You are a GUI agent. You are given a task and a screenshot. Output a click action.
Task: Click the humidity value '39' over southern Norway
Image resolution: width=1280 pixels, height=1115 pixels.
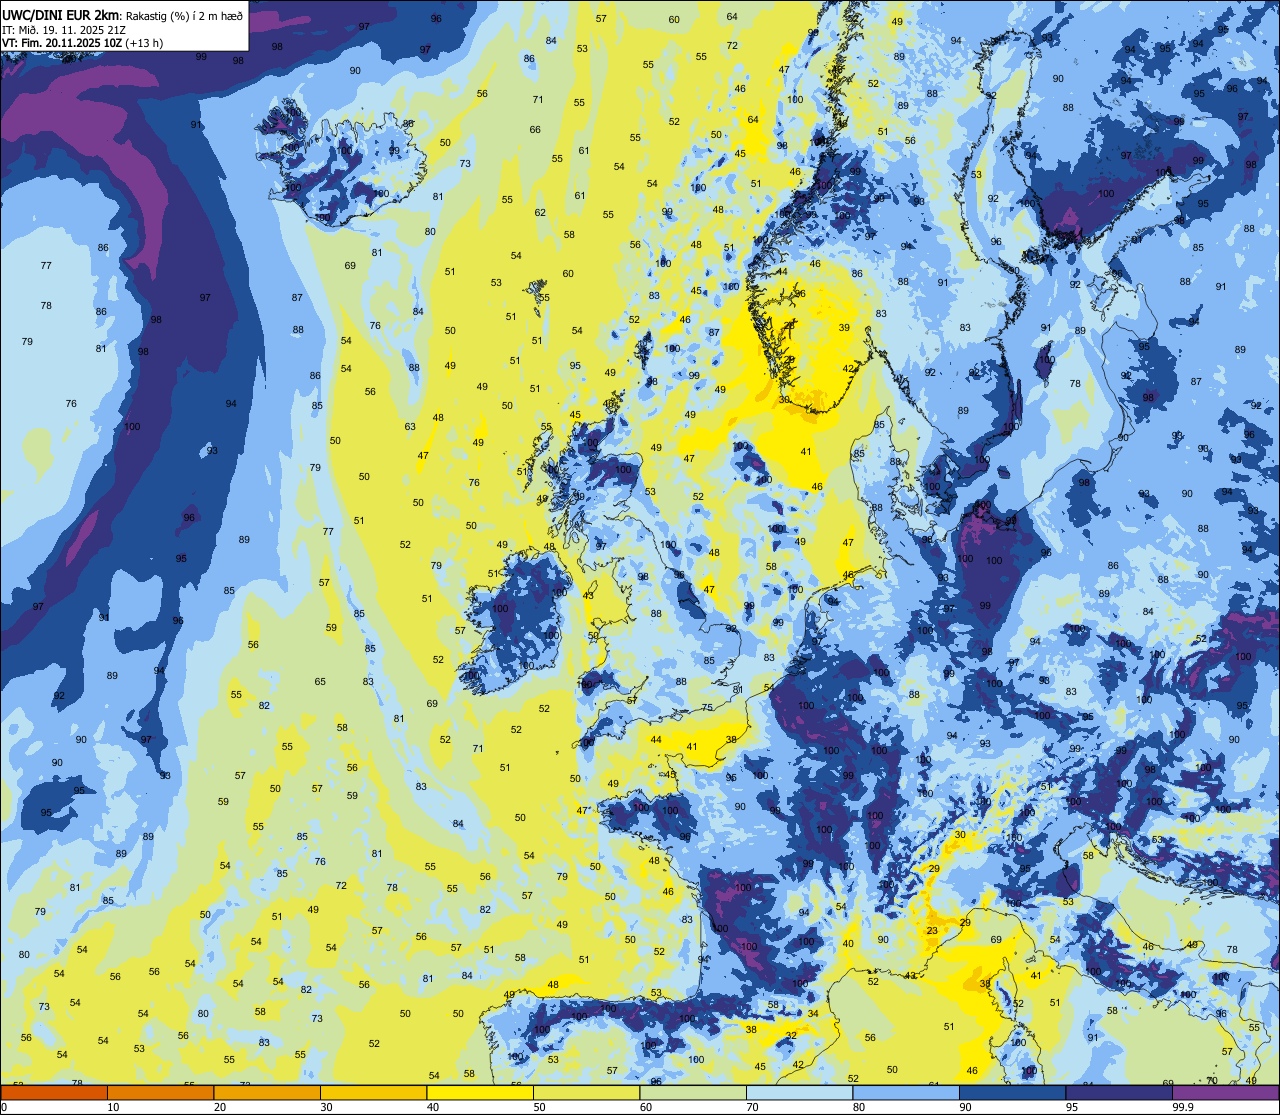click(844, 328)
